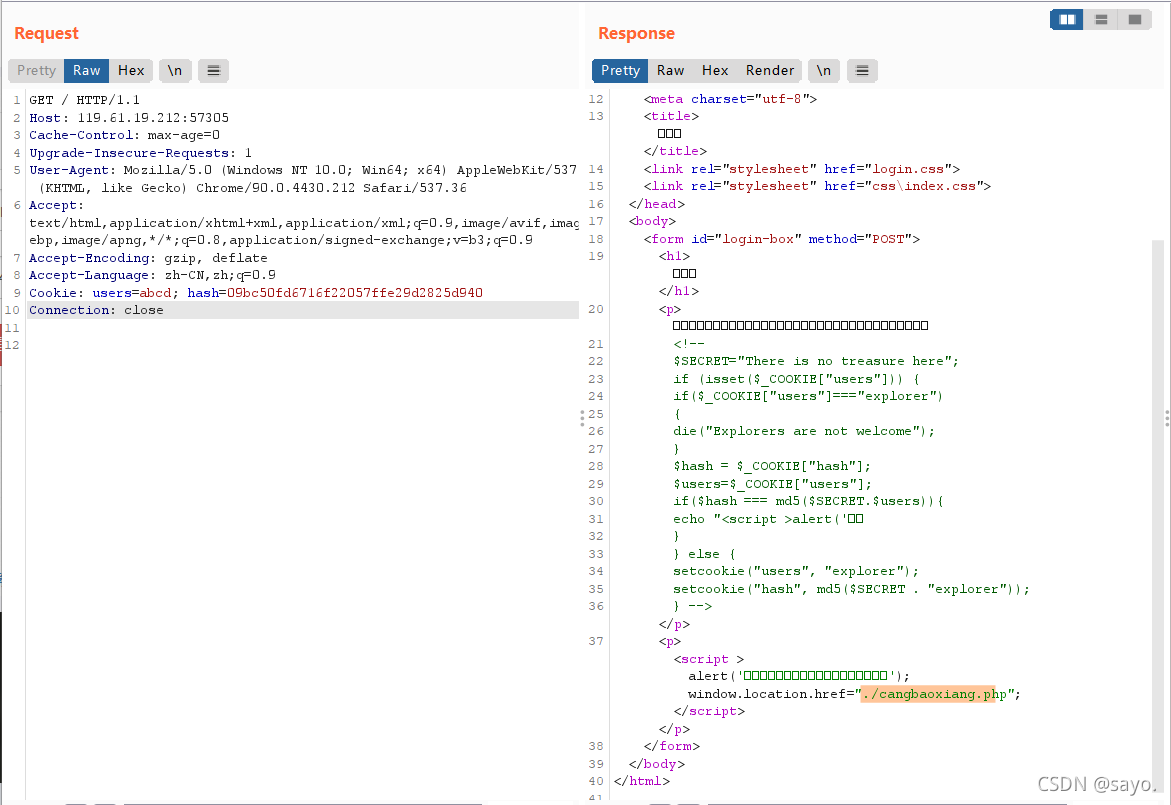Switch Request view to Pretty tab
The image size is (1171, 805).
37,70
